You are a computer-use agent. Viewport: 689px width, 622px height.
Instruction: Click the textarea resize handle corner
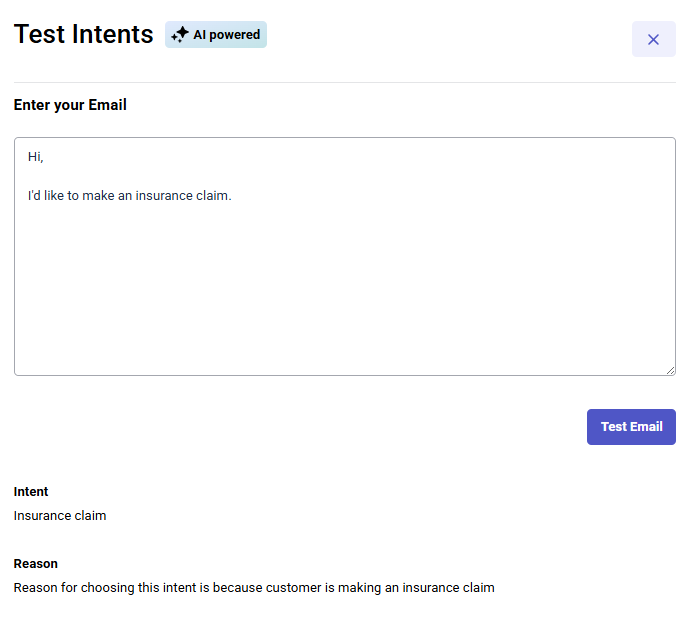pyautogui.click(x=670, y=370)
